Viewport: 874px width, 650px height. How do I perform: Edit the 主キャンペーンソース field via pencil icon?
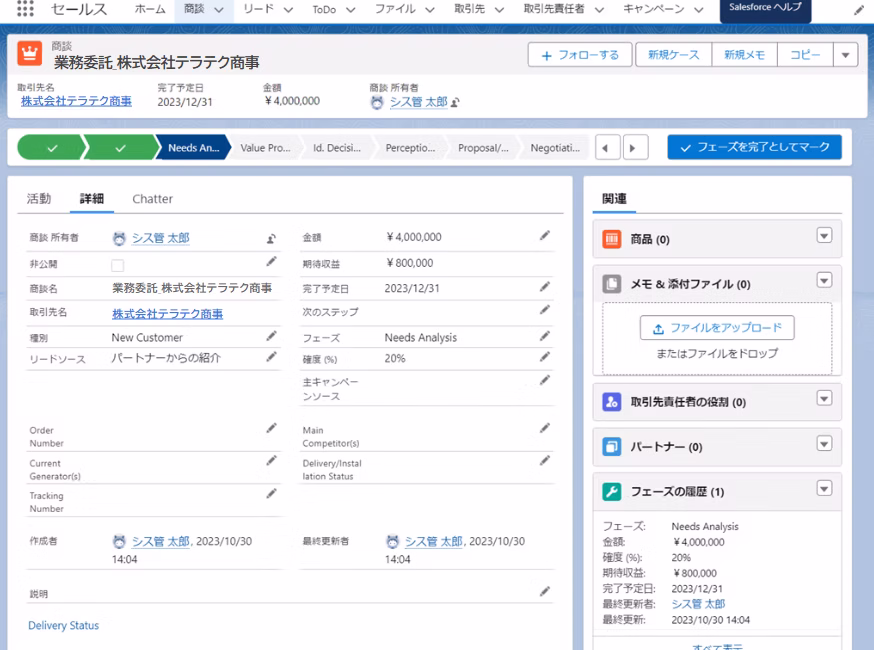click(x=545, y=380)
